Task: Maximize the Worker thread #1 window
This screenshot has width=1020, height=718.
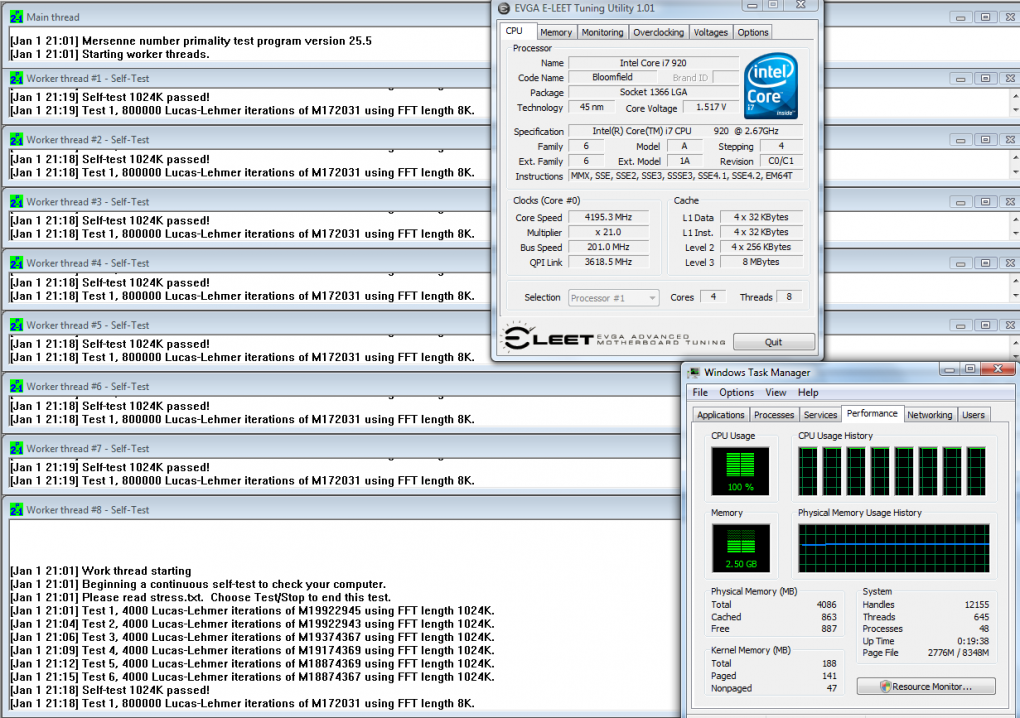Action: click(x=985, y=78)
